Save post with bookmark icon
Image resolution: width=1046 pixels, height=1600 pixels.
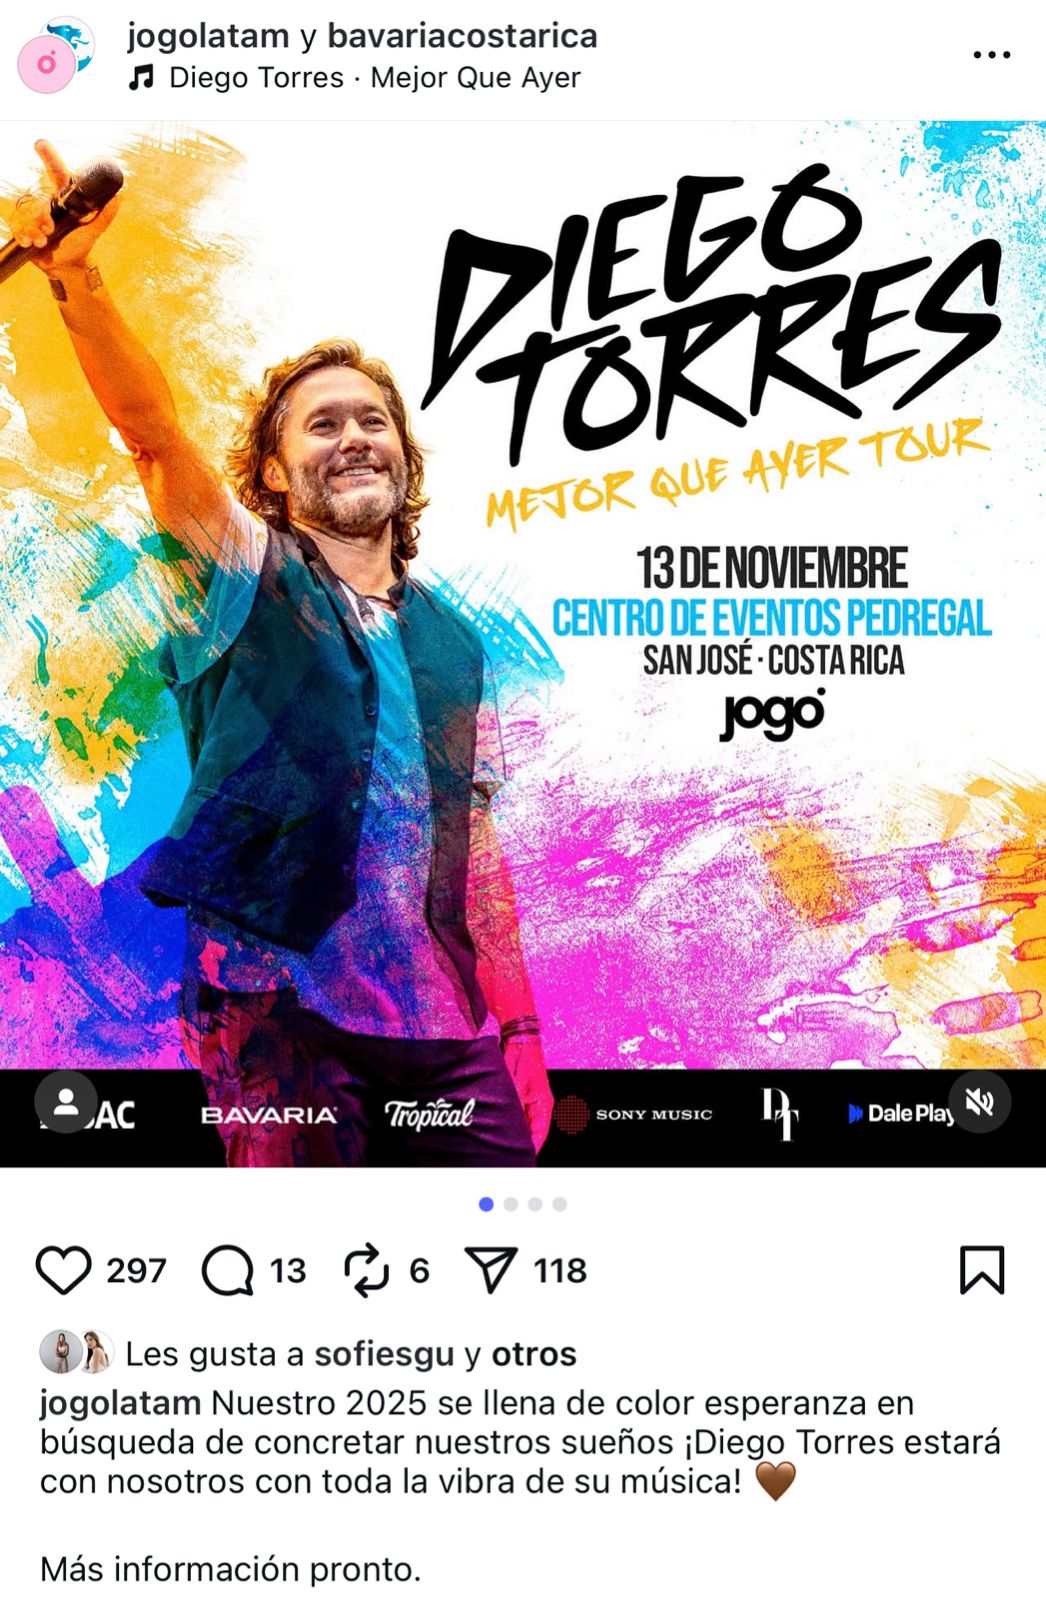982,1270
